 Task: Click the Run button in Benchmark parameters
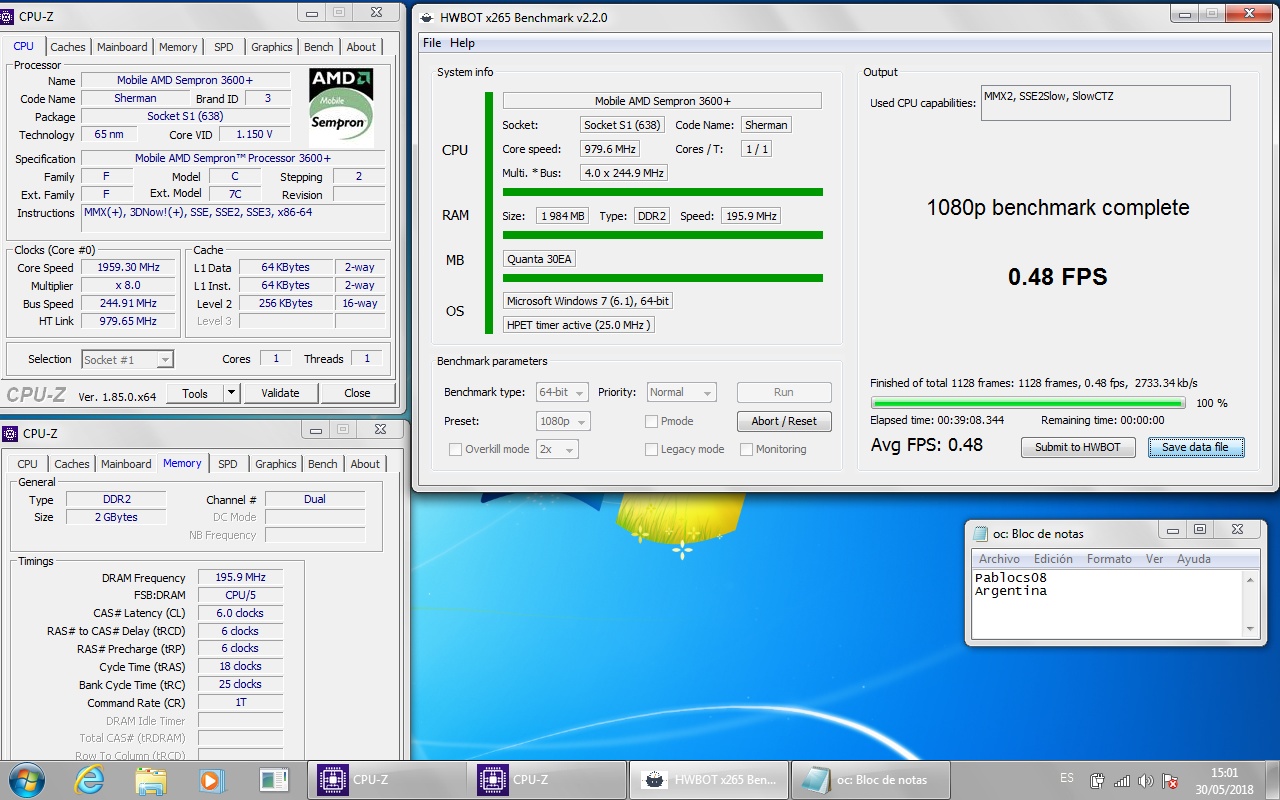tap(784, 393)
